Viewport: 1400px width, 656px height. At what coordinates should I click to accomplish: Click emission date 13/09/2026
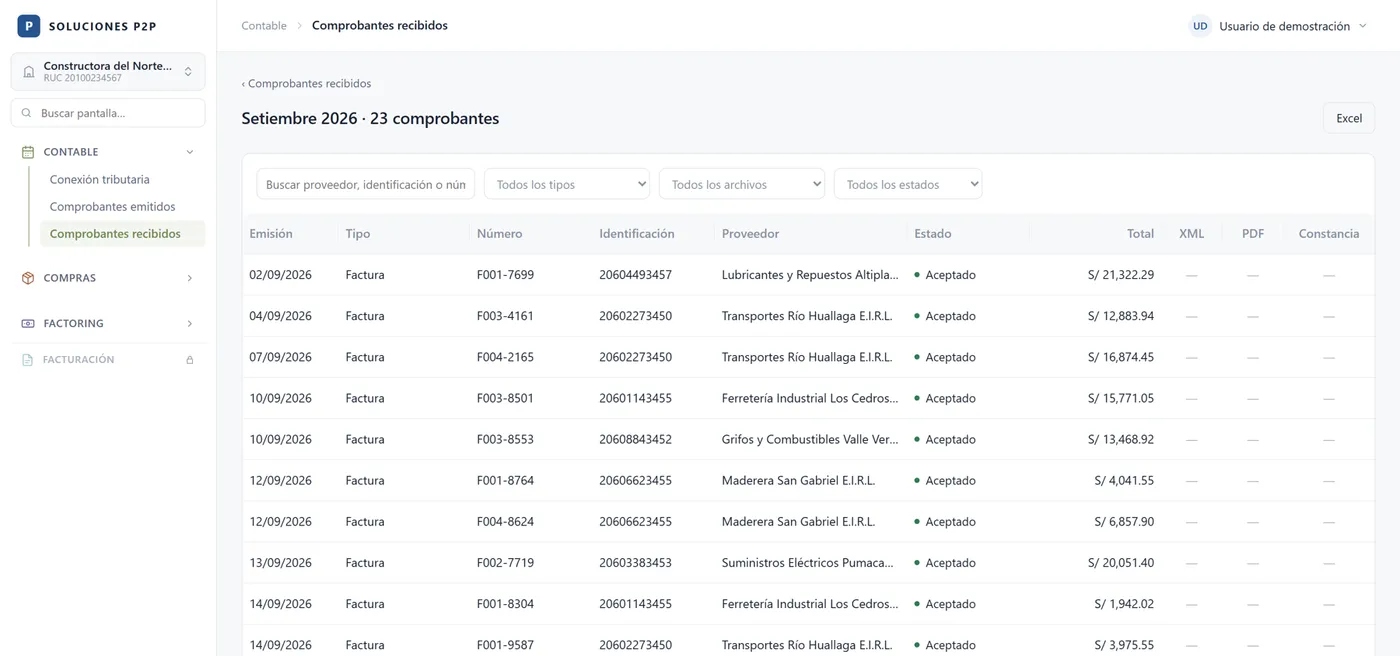(x=281, y=563)
